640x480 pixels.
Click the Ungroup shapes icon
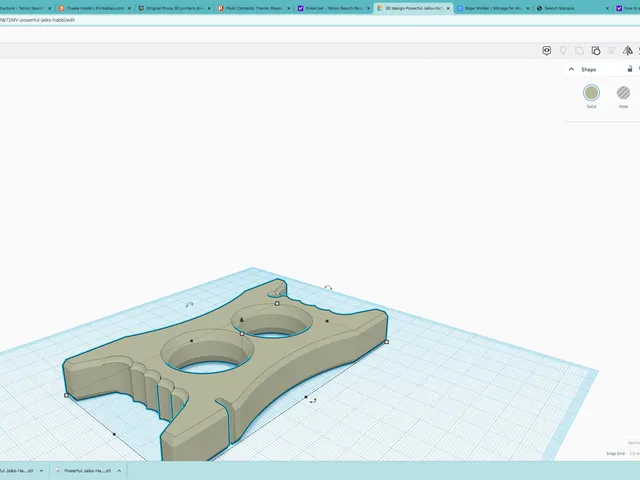click(596, 51)
